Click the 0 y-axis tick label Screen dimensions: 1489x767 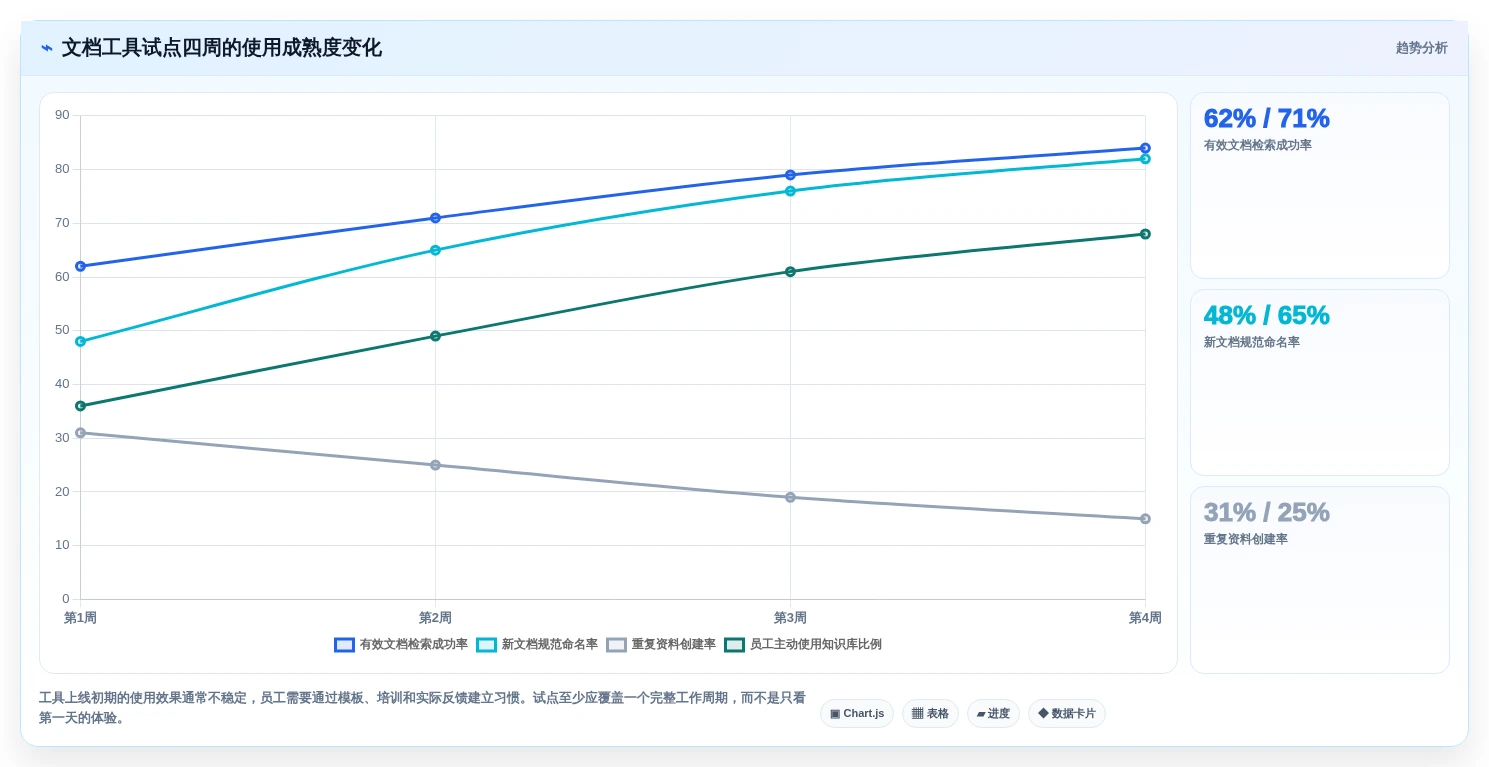point(66,599)
